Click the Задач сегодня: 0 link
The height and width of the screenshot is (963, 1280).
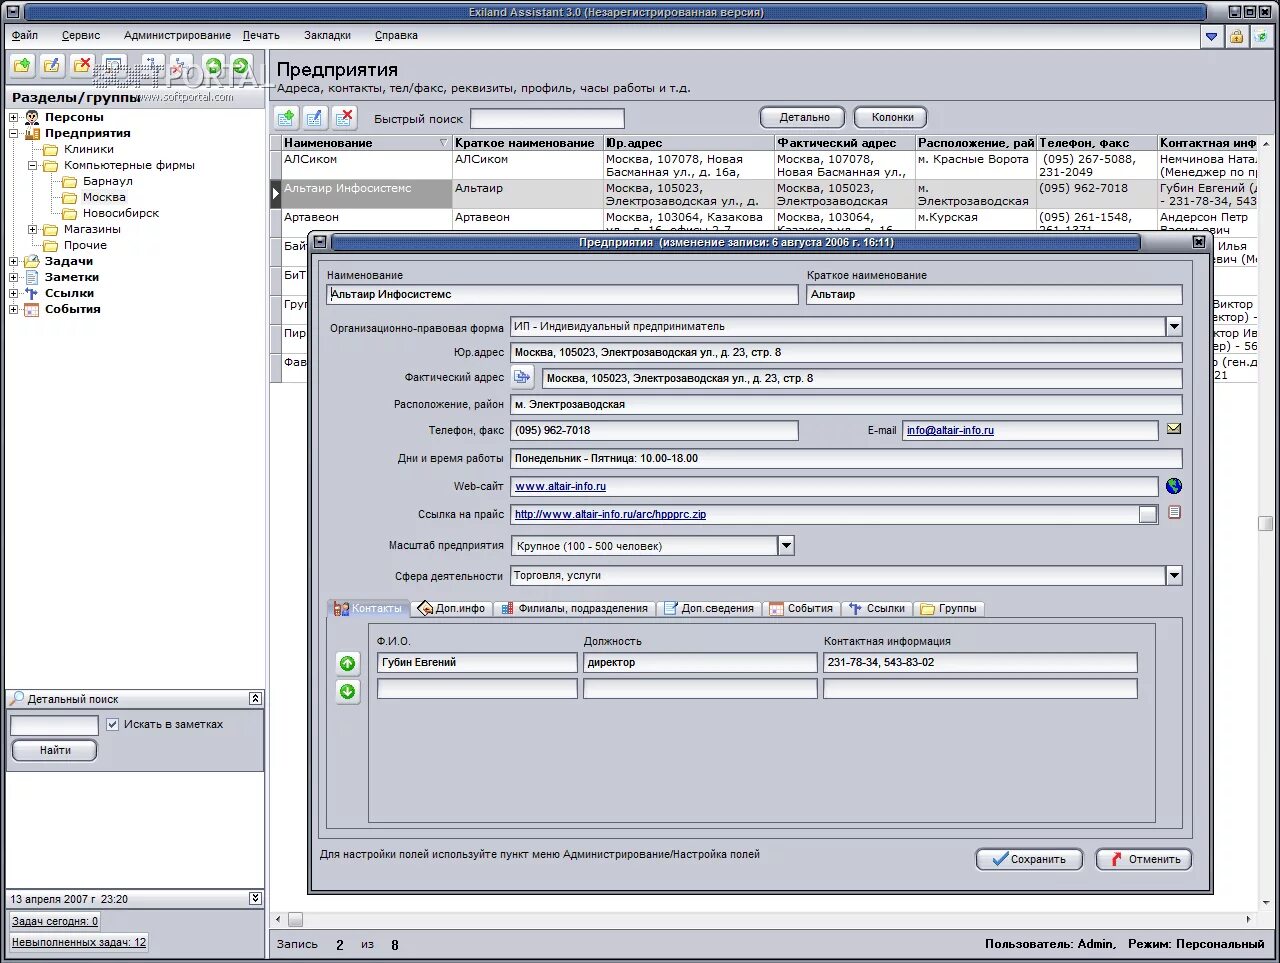55,921
